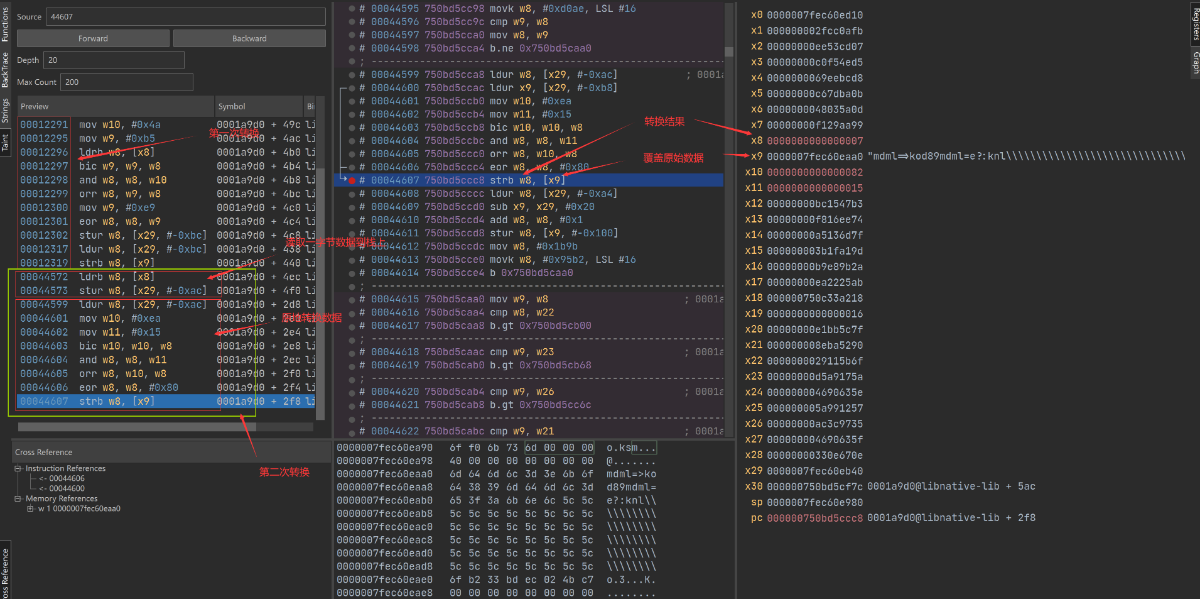Sort the taint table by the Symbol column

258,106
